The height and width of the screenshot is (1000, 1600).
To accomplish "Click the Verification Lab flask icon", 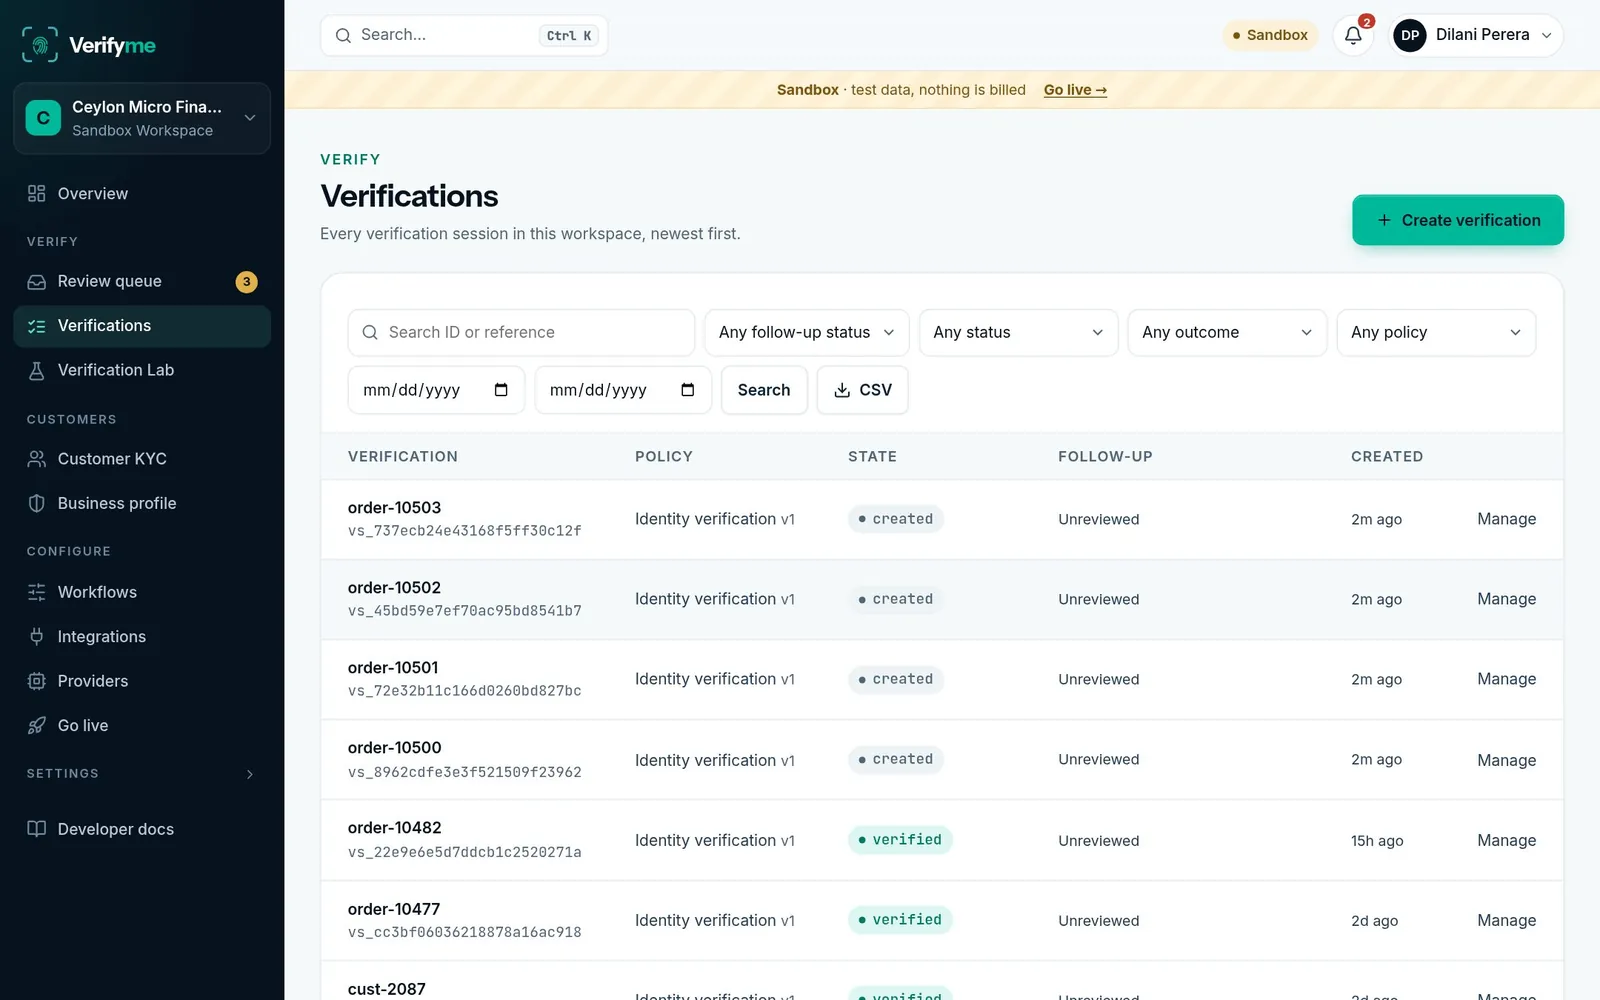I will tap(37, 370).
